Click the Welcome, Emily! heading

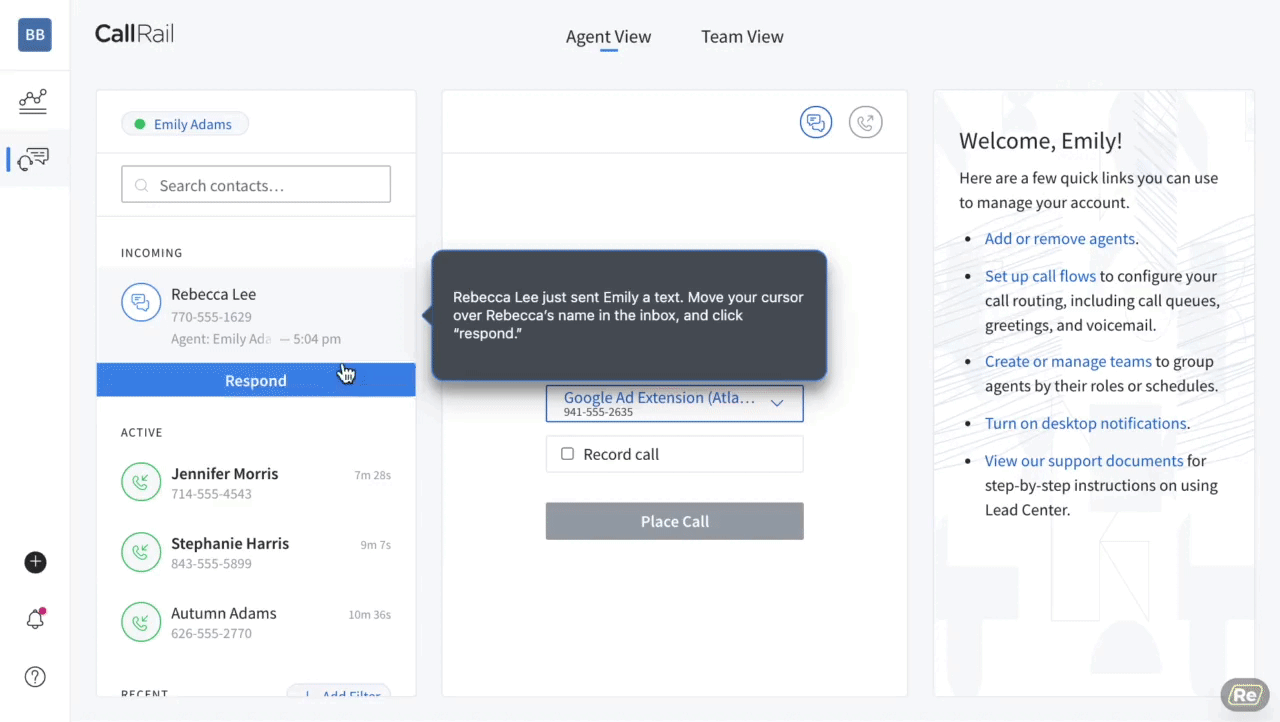(x=1040, y=141)
